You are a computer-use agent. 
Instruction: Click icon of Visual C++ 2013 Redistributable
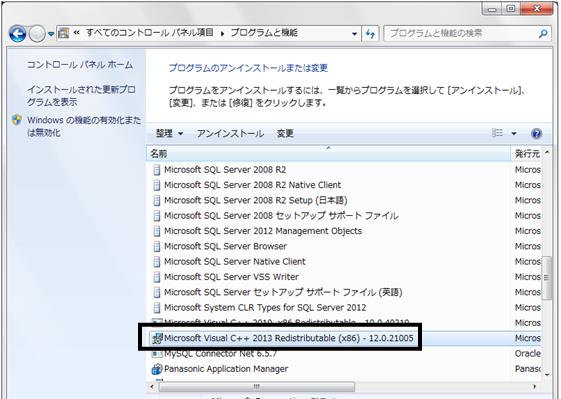click(x=157, y=338)
